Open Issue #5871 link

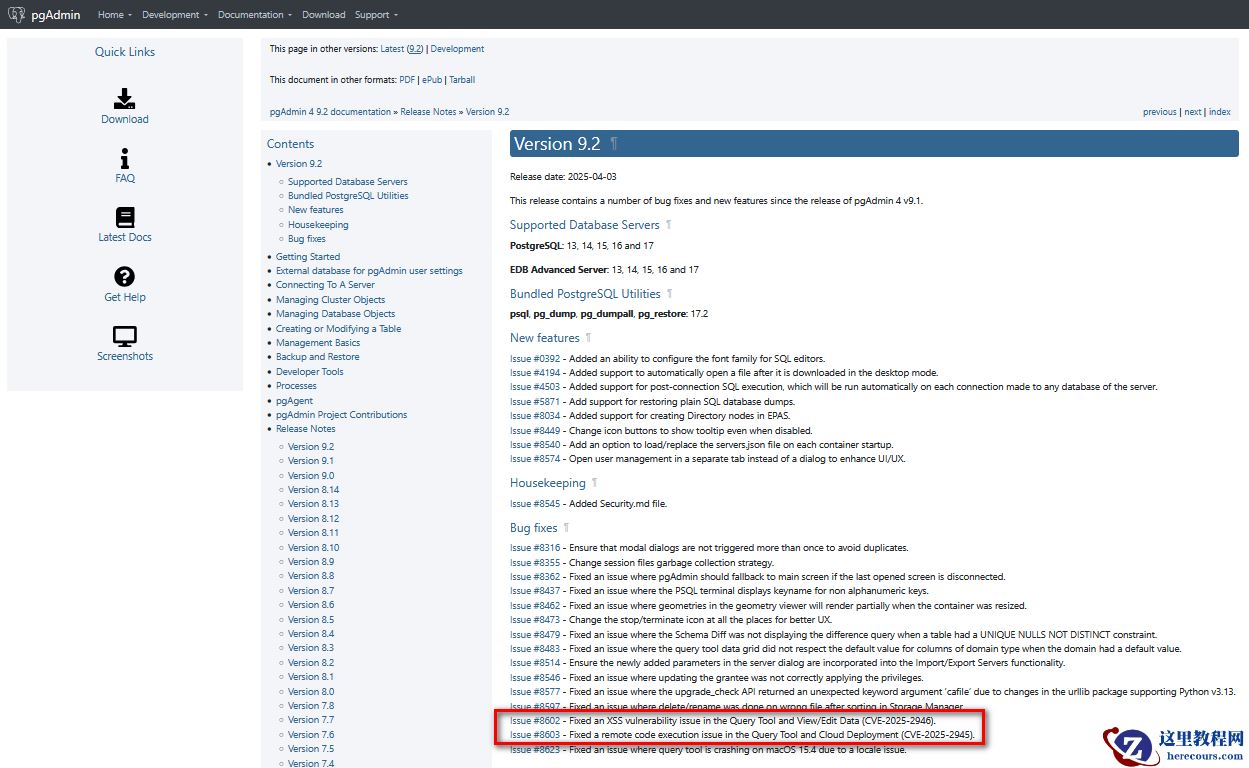535,402
